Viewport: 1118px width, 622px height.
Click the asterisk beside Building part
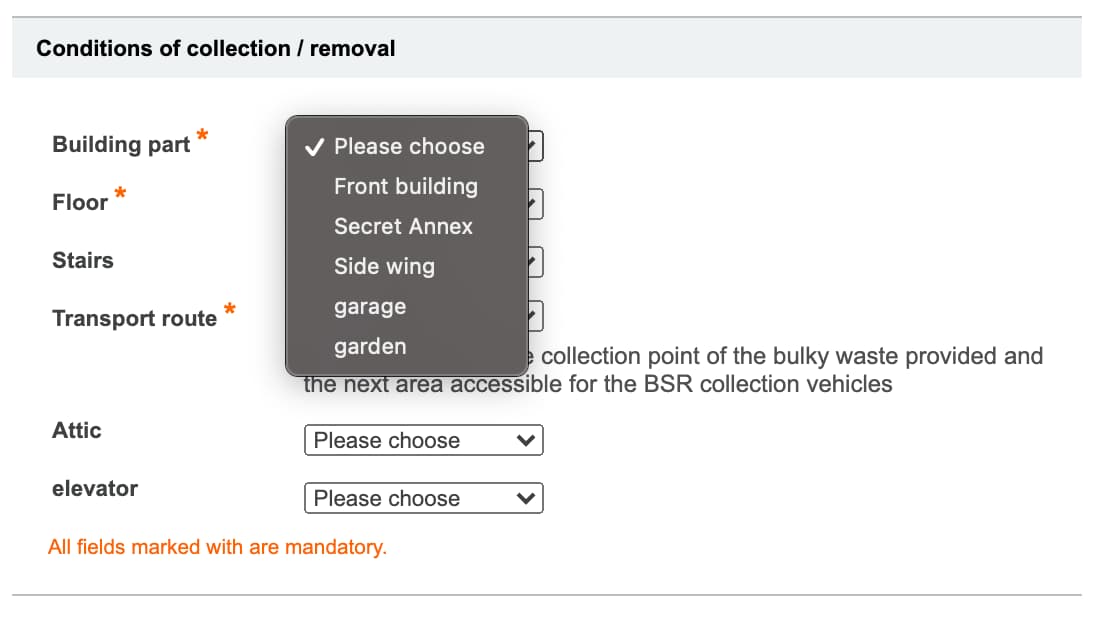pos(201,135)
